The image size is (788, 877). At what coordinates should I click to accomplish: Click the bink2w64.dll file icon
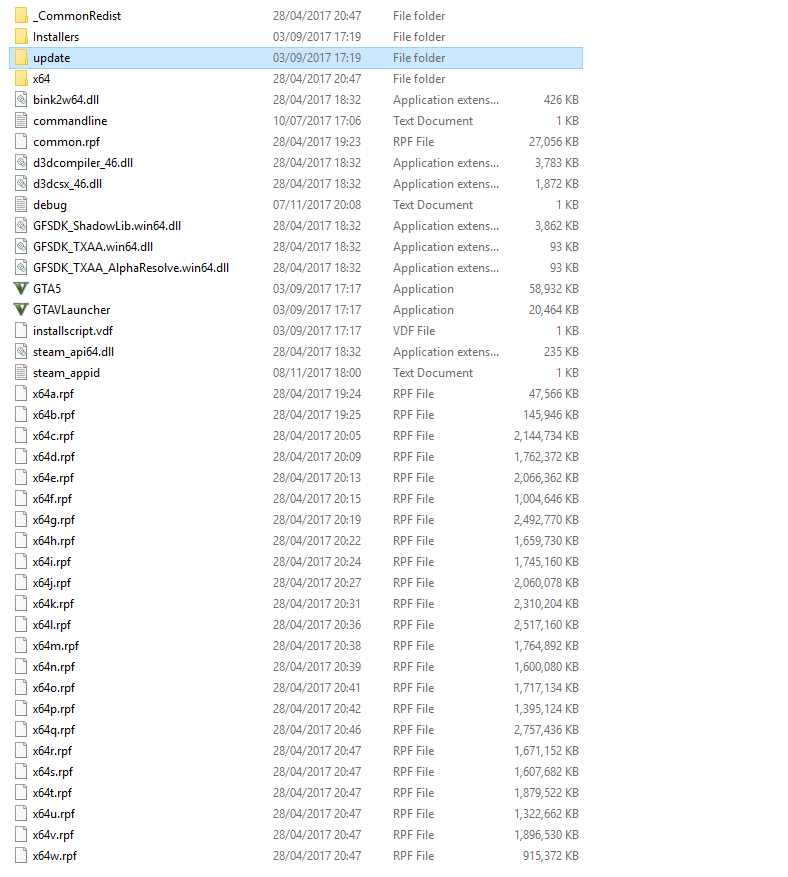tap(21, 100)
